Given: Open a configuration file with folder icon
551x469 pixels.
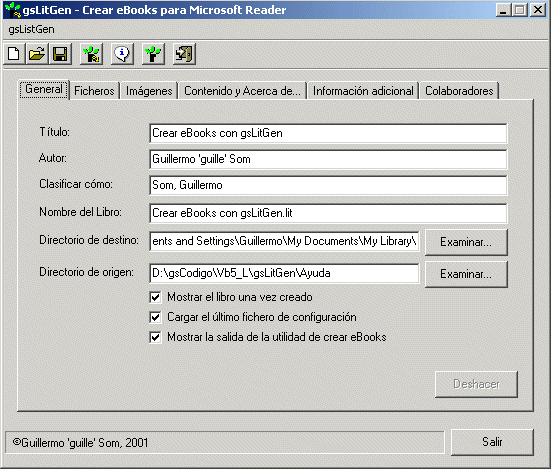Looking at the screenshot, I should click(x=37, y=54).
